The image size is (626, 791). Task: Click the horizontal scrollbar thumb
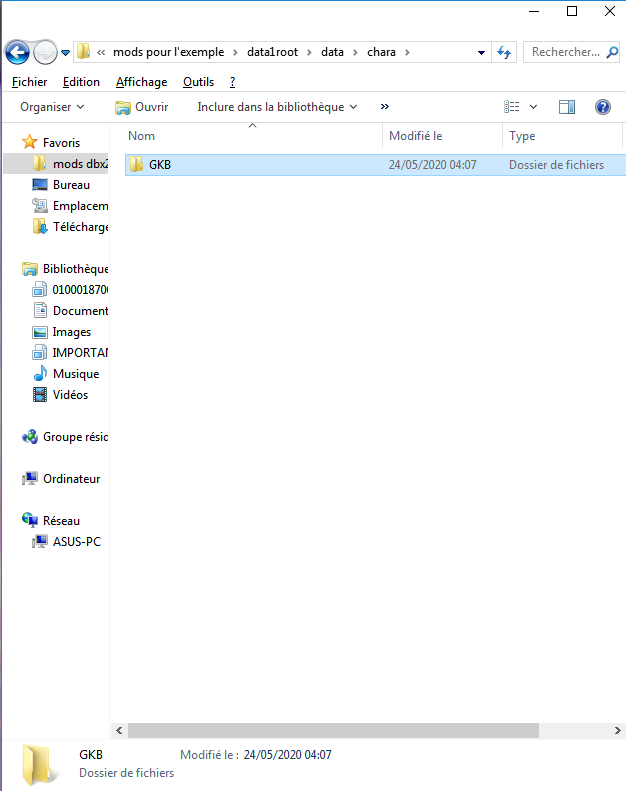coord(333,730)
